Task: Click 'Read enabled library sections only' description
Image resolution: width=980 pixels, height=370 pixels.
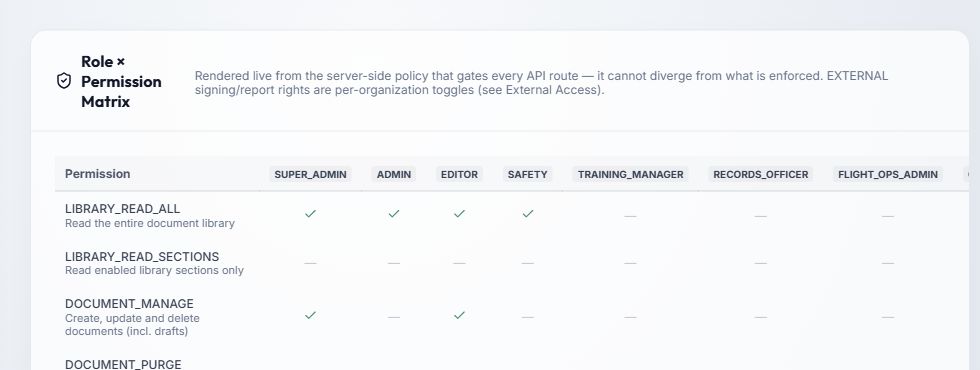Action: (154, 271)
